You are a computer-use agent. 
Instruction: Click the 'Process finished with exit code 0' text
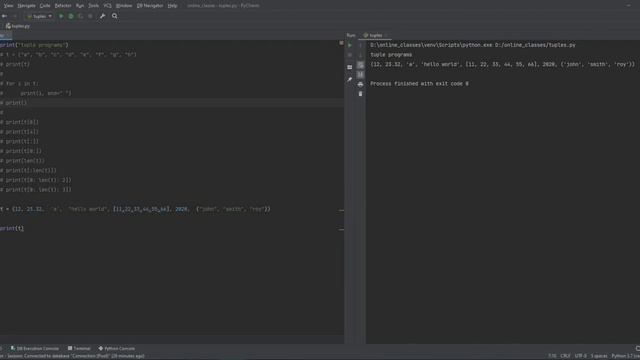point(419,84)
